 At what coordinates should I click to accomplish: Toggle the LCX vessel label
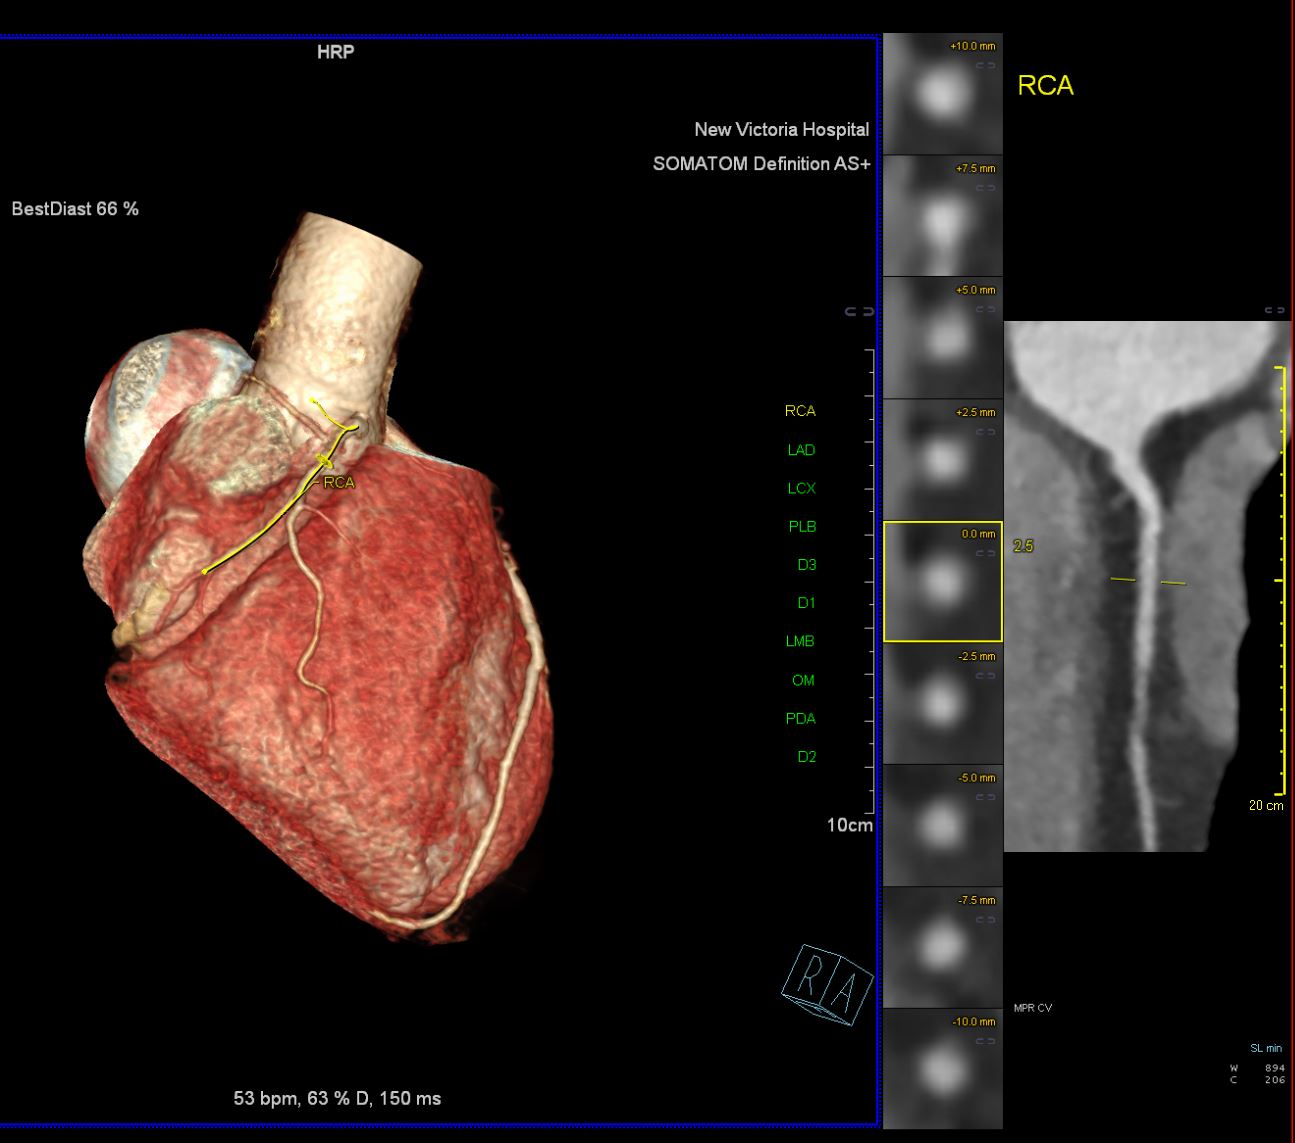point(800,488)
